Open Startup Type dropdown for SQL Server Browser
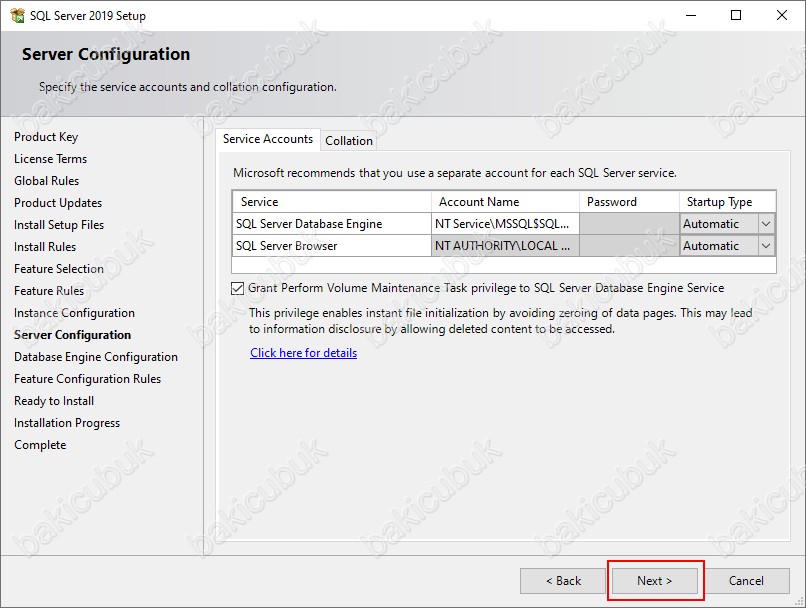Image resolution: width=806 pixels, height=608 pixels. tap(766, 246)
